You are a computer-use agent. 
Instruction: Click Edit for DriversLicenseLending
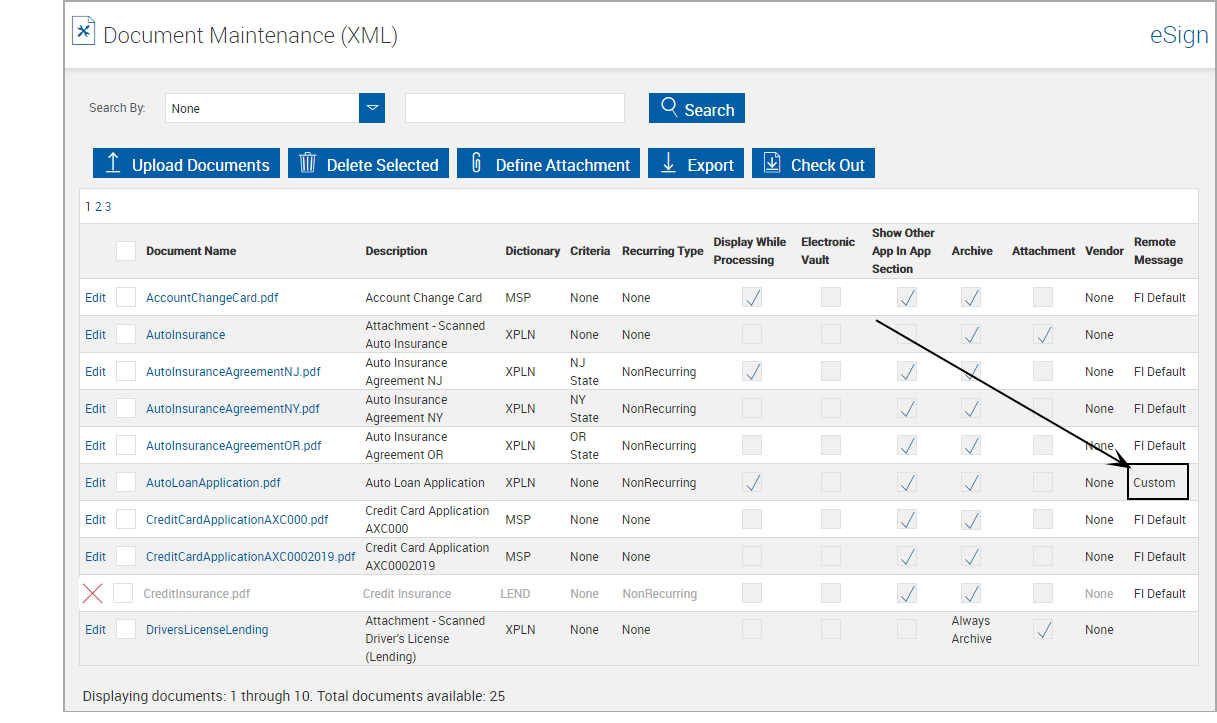(x=94, y=629)
